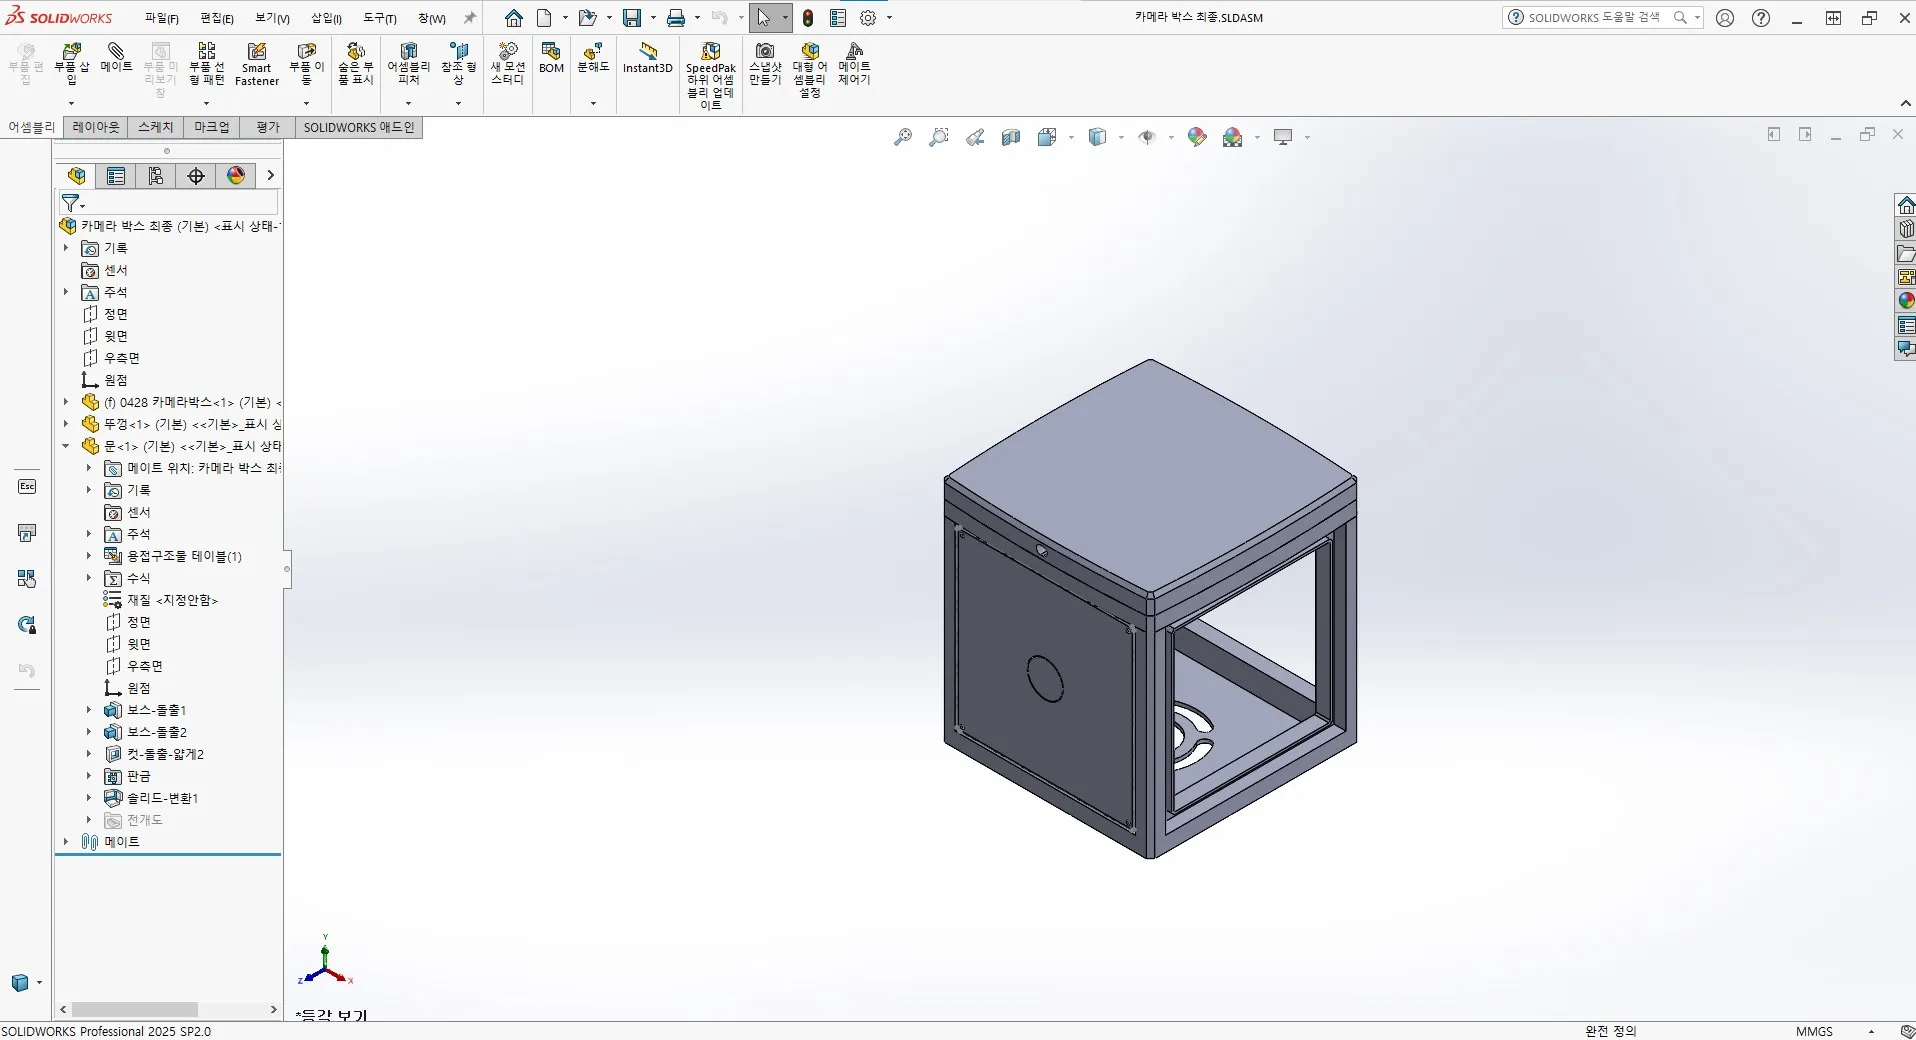Viewport: 1916px width, 1040px height.
Task: Open the BOM tool
Action: point(551,58)
